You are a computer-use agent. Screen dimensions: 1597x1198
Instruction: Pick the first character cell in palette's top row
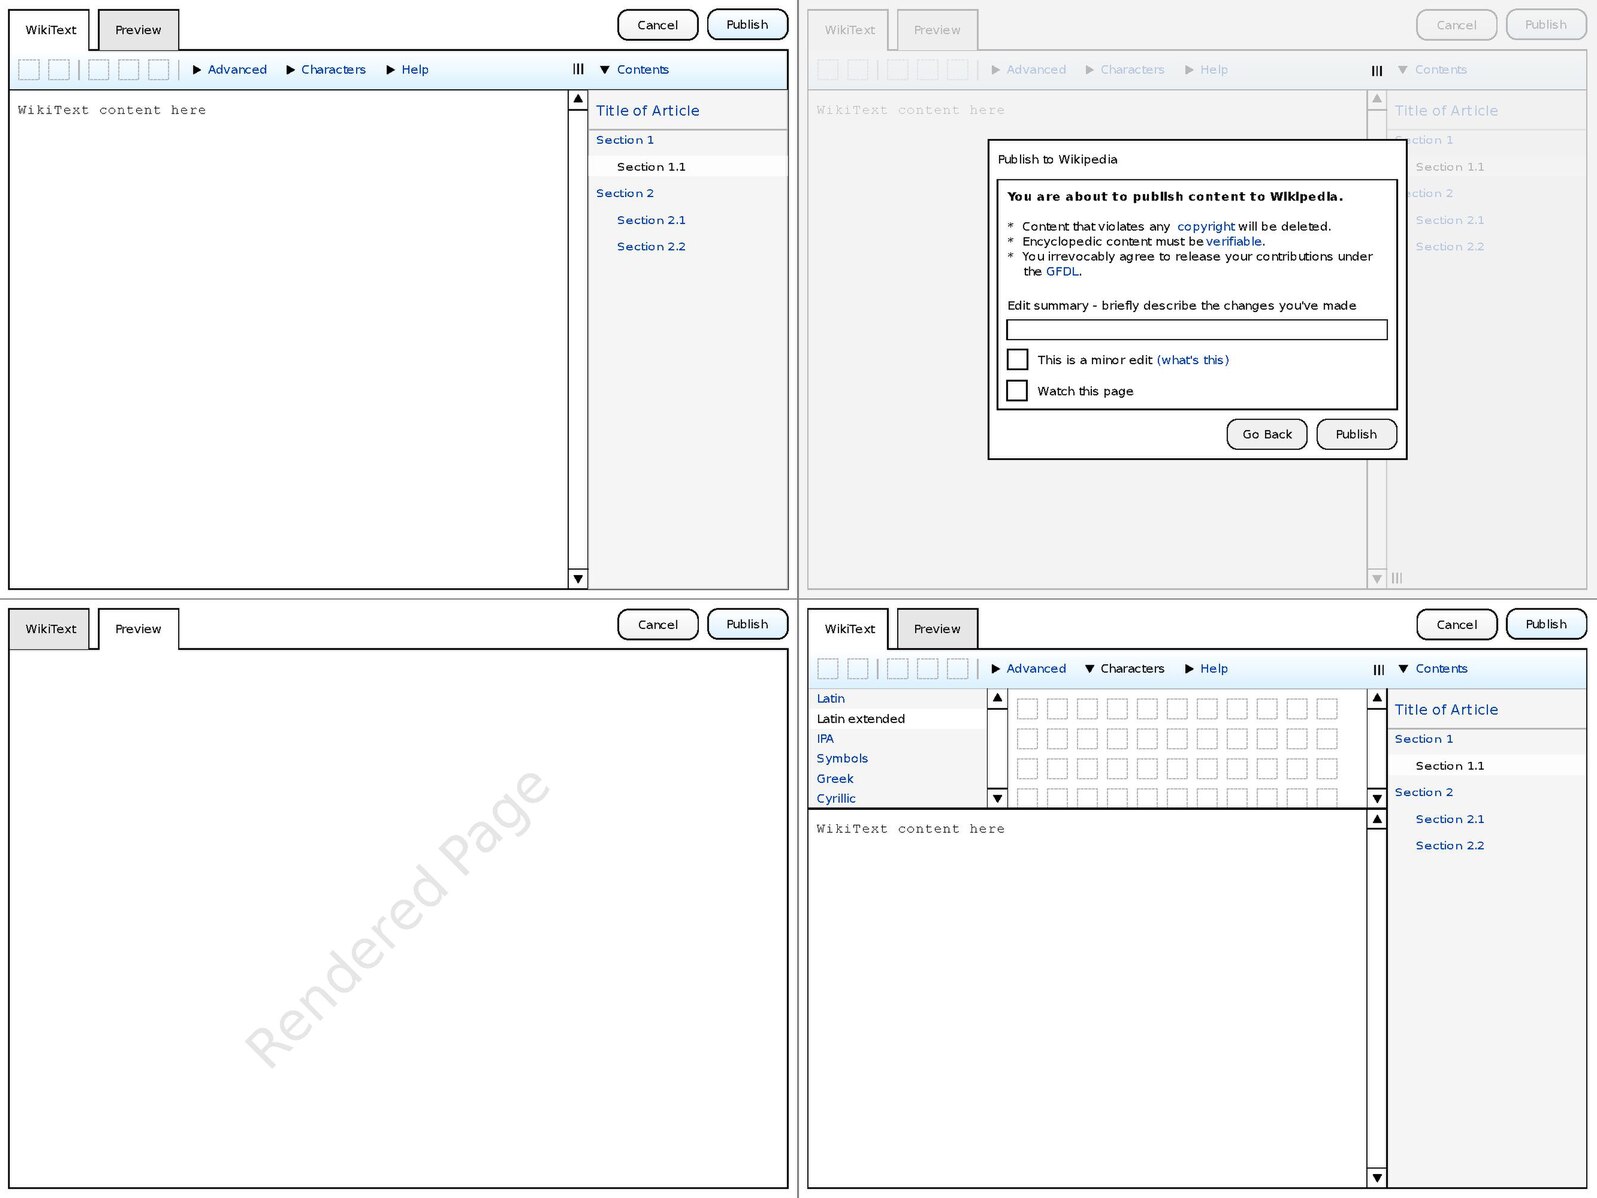[x=1027, y=708]
